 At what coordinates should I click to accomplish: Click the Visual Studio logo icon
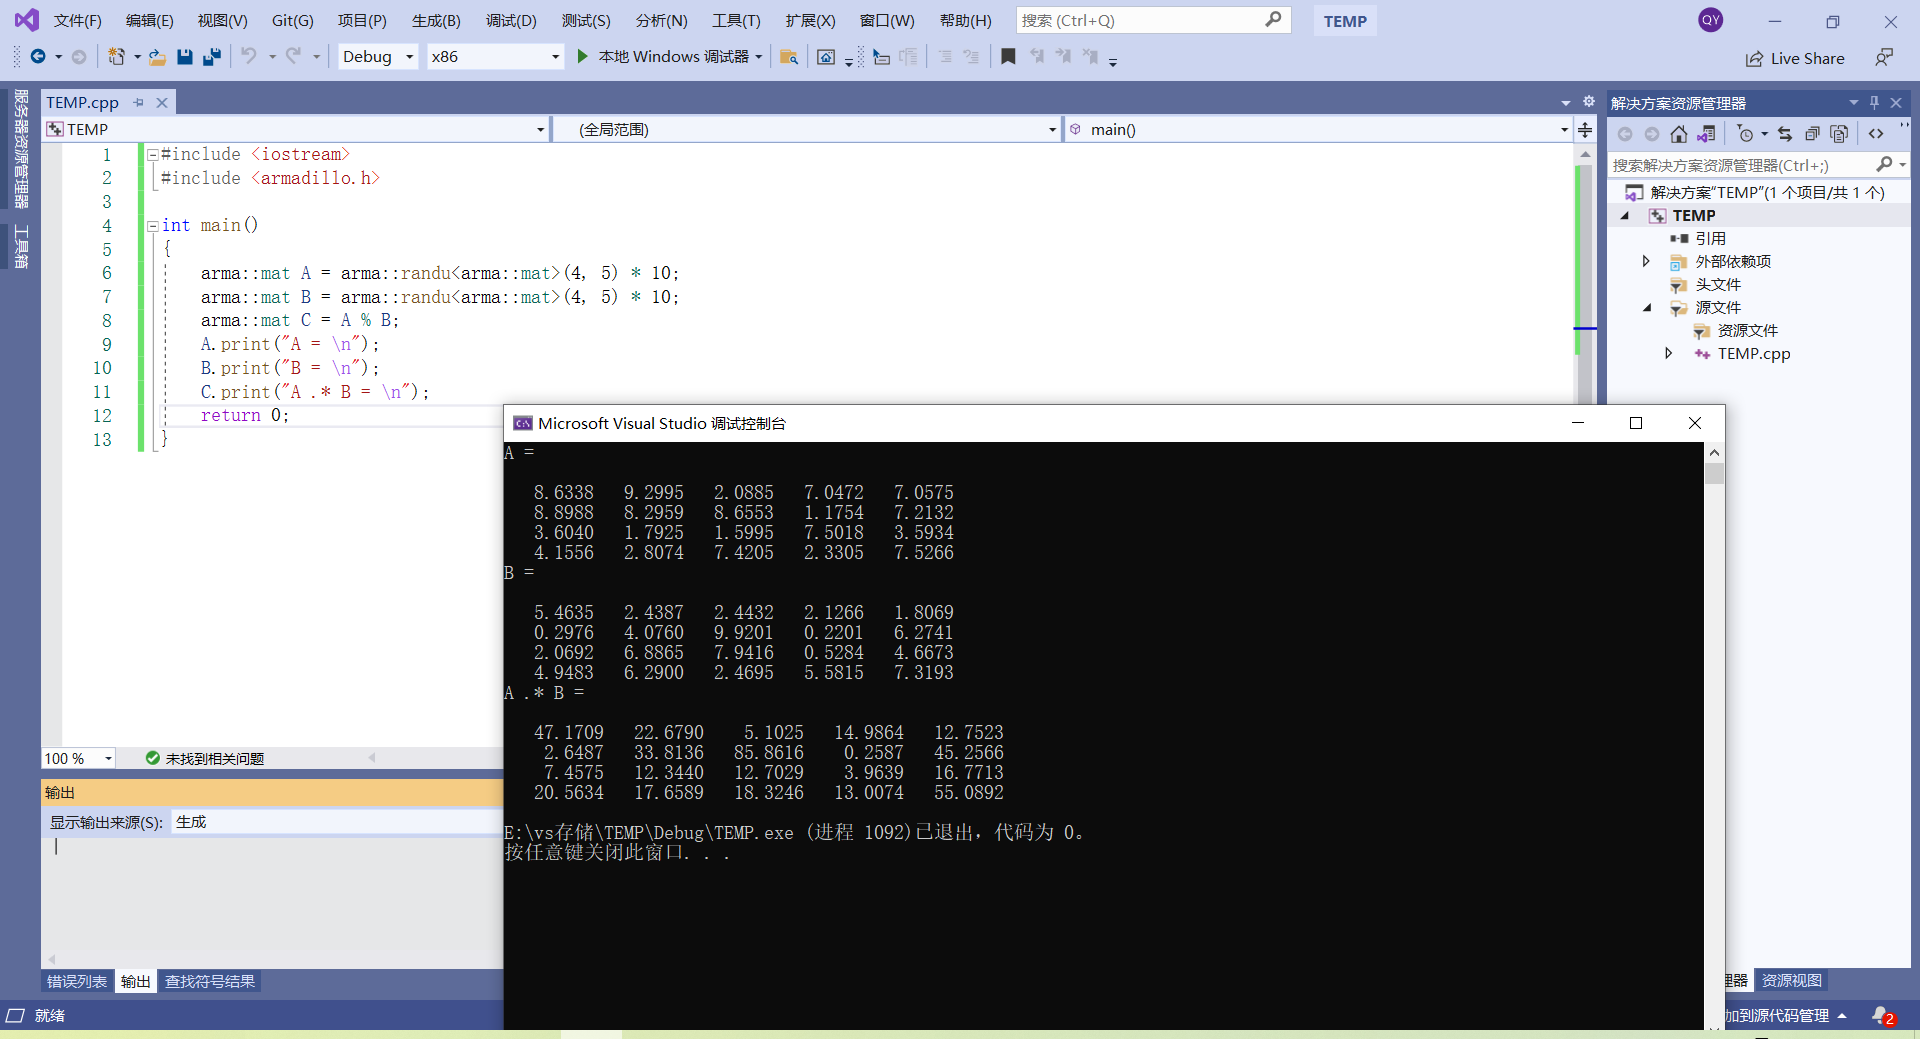point(26,20)
